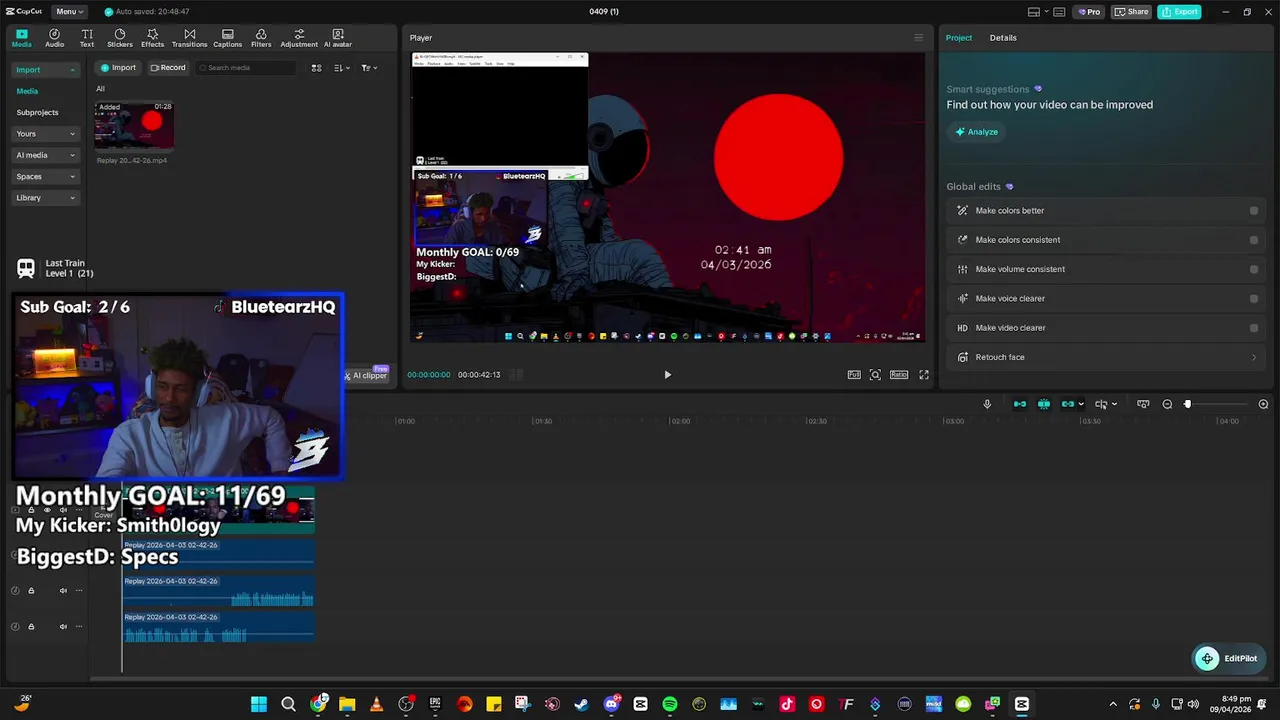
Task: Expand the Yours section
Action: [x=45, y=134]
